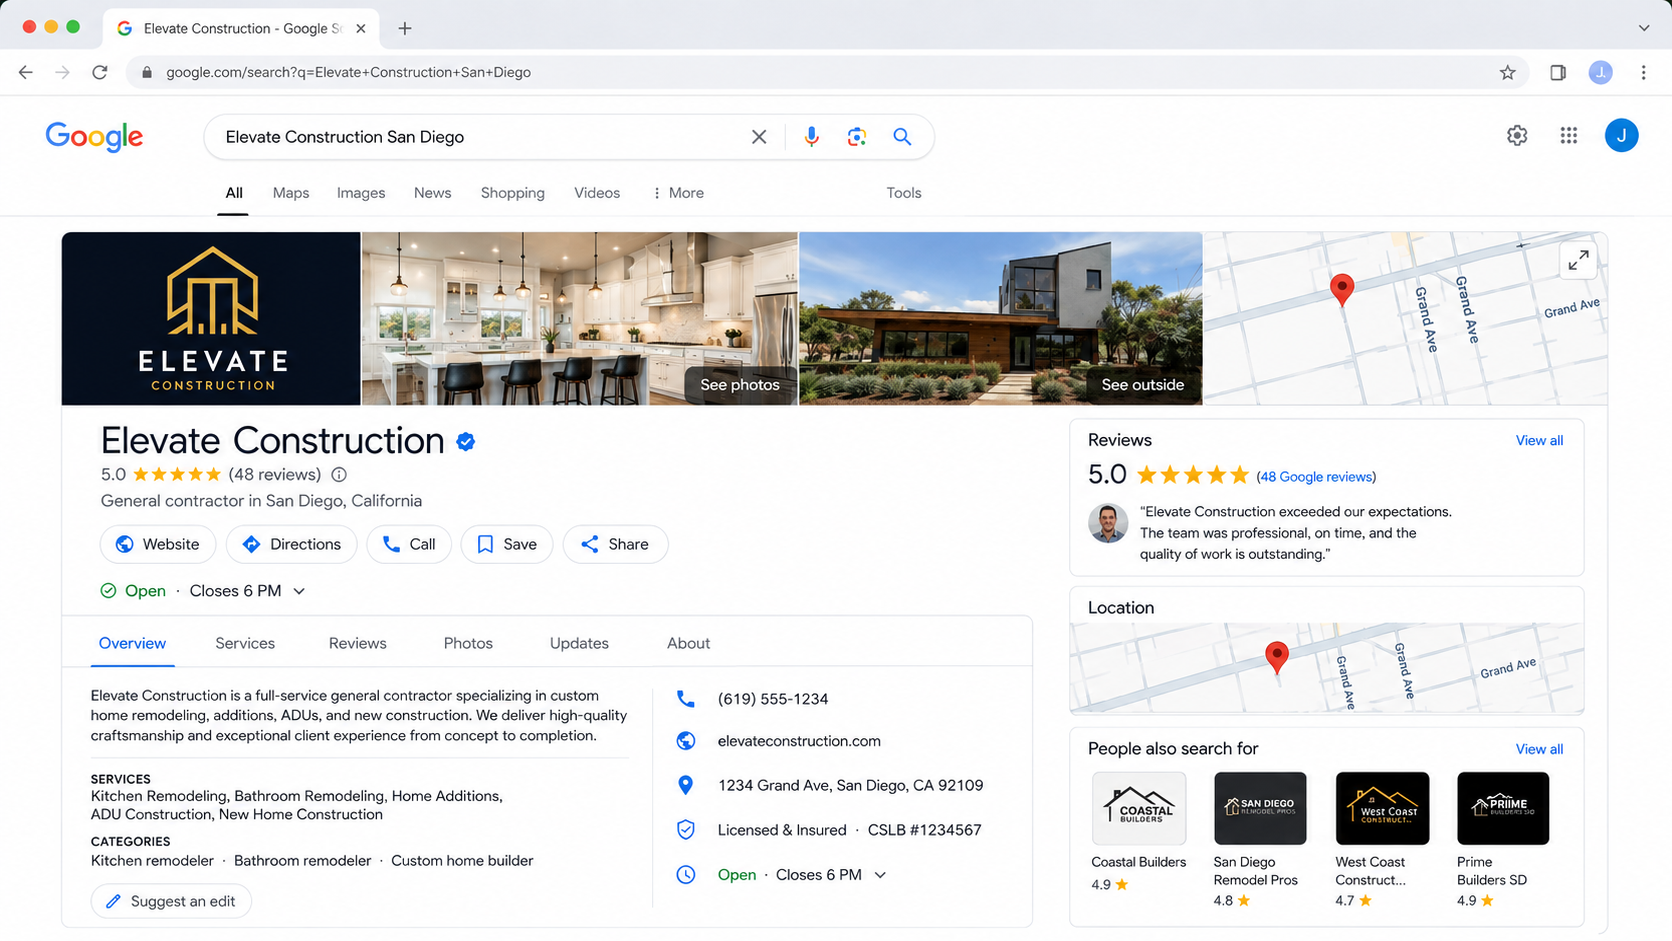Open the Videos results tab
1672x941 pixels.
click(x=597, y=193)
